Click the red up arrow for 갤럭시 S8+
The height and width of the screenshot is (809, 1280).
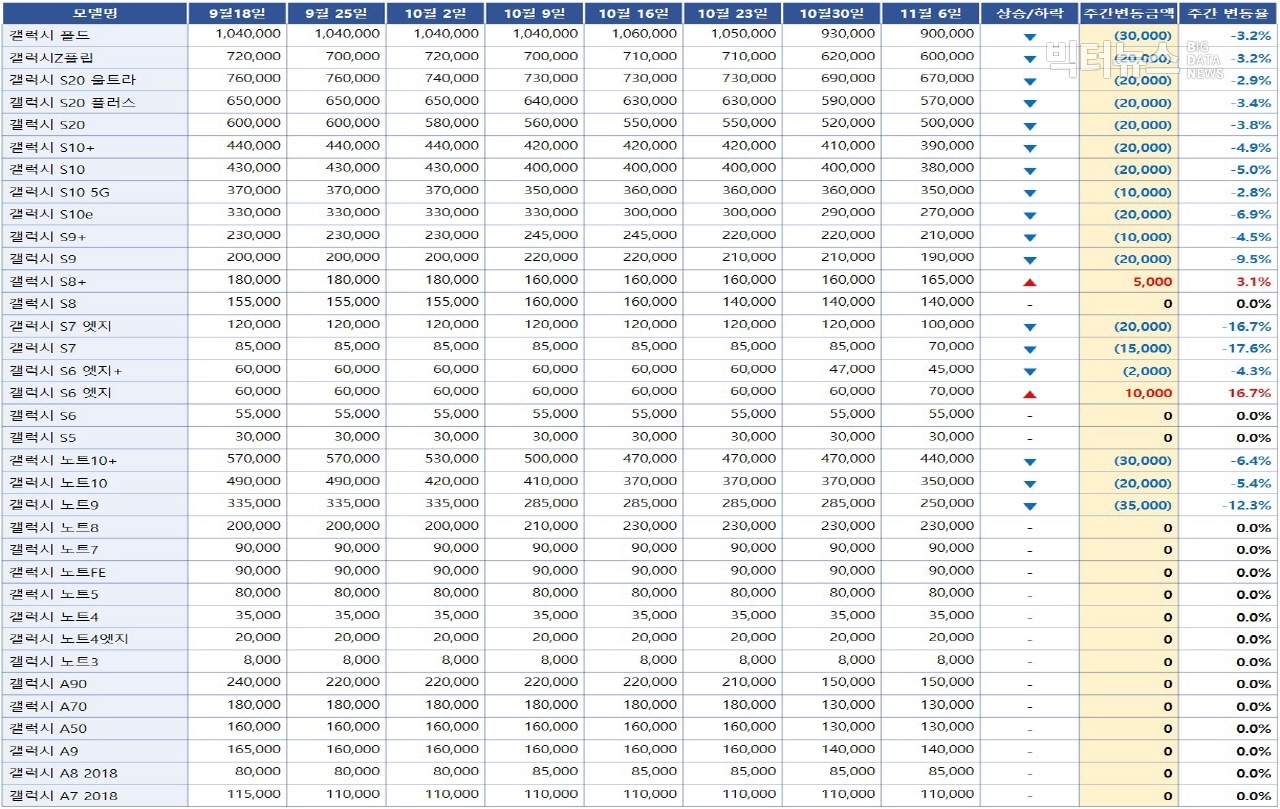[x=1030, y=283]
